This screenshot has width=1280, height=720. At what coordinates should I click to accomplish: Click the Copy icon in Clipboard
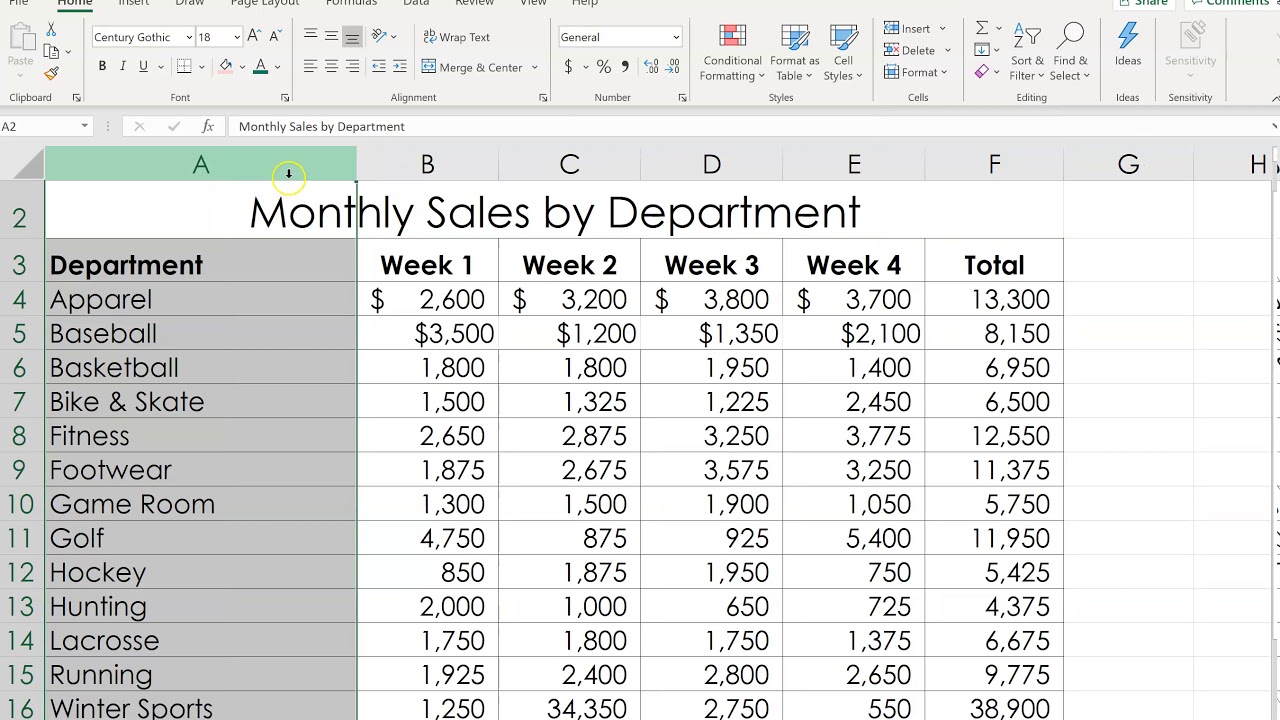click(51, 52)
